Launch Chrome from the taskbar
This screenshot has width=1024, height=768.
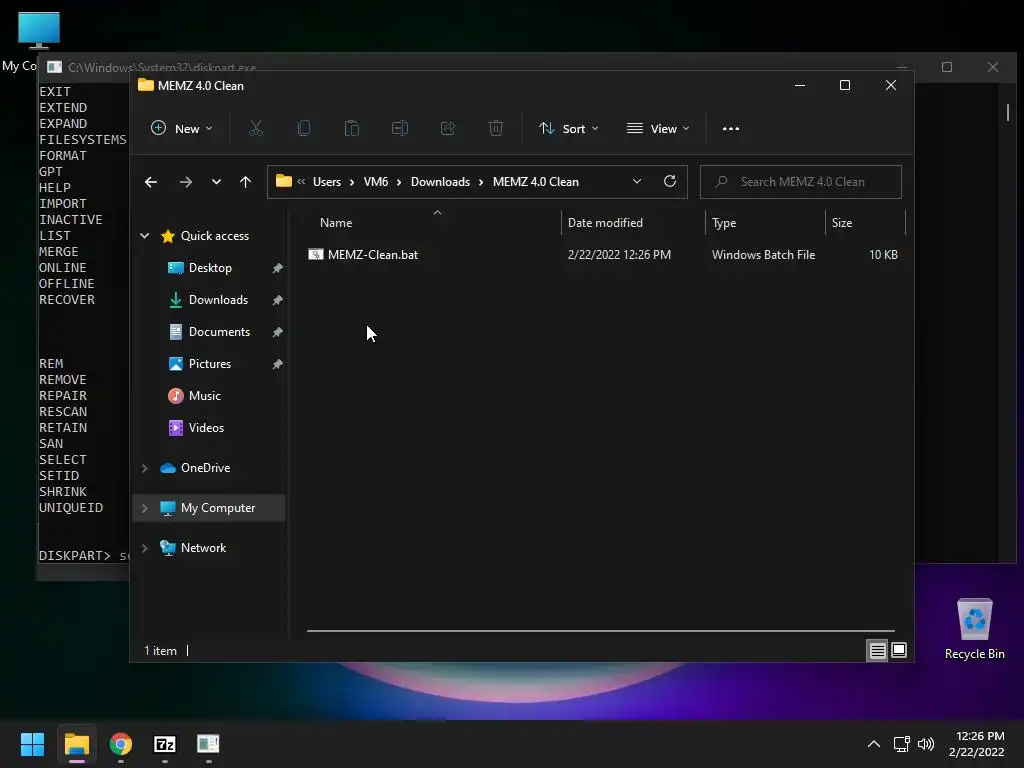(121, 744)
